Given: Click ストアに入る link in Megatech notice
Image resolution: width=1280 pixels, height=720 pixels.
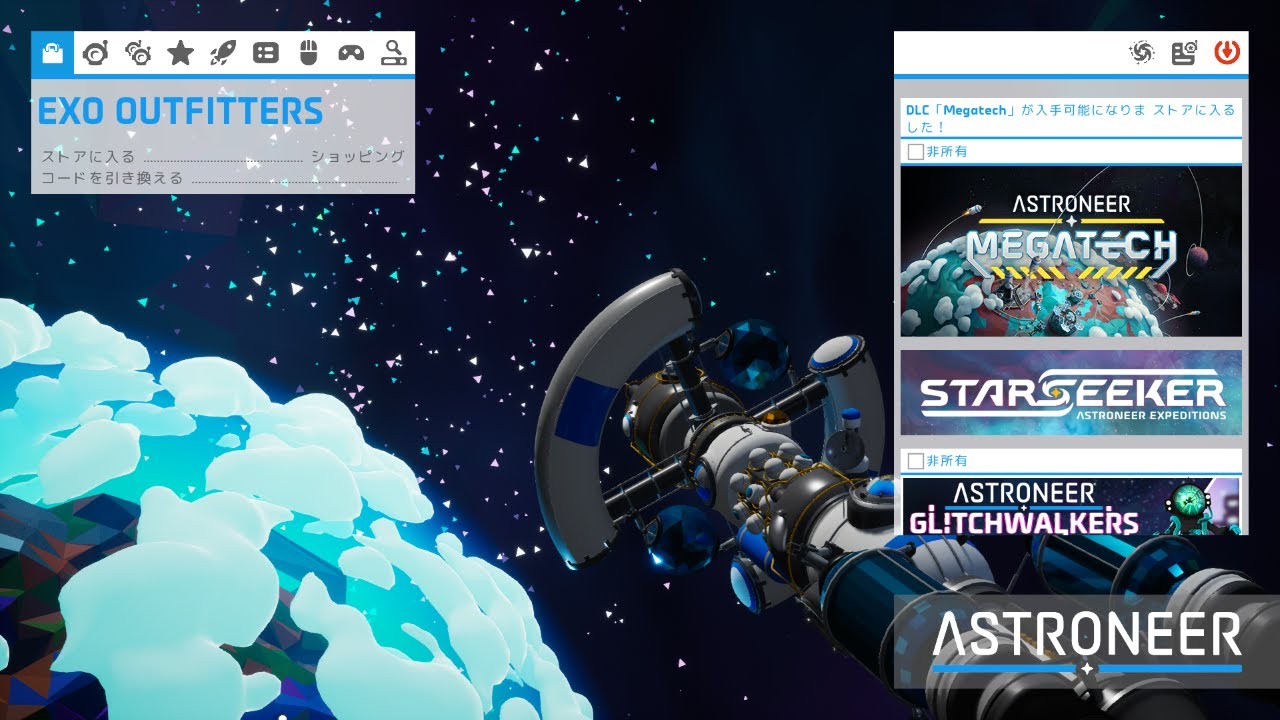Looking at the screenshot, I should click(1194, 109).
